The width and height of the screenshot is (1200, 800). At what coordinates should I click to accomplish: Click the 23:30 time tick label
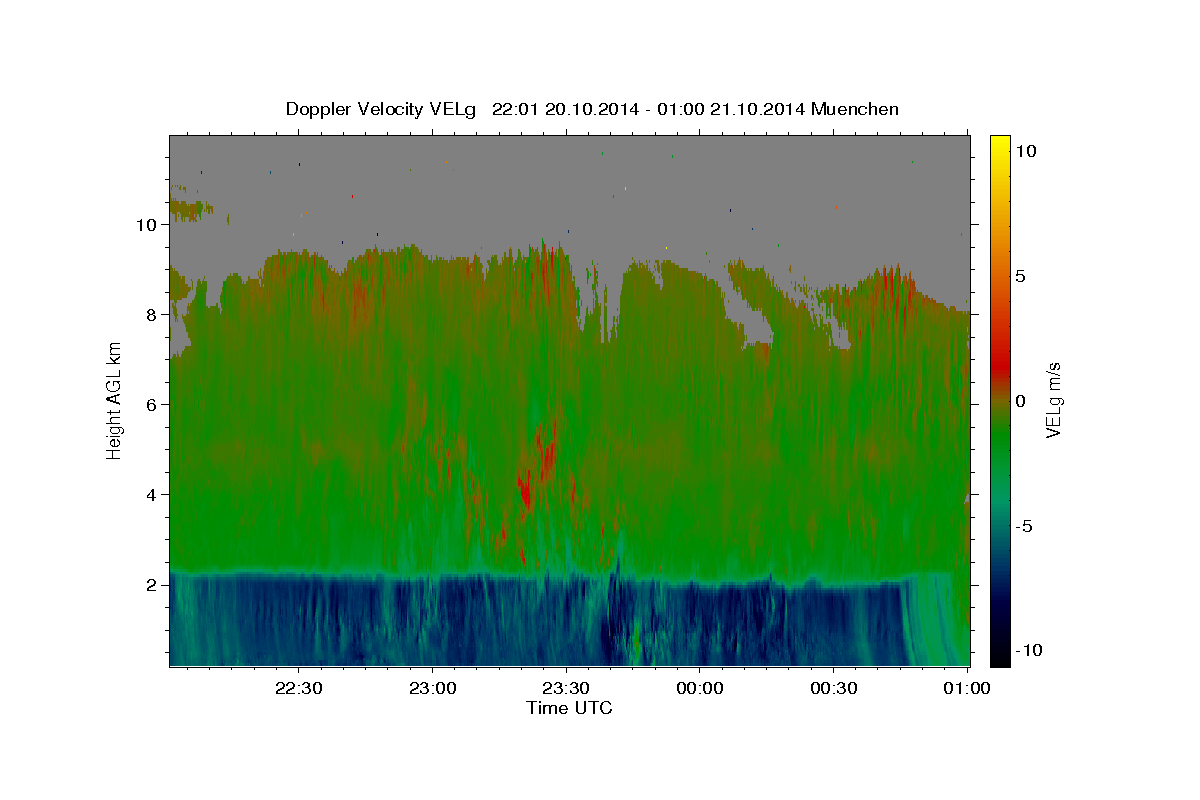pos(566,688)
